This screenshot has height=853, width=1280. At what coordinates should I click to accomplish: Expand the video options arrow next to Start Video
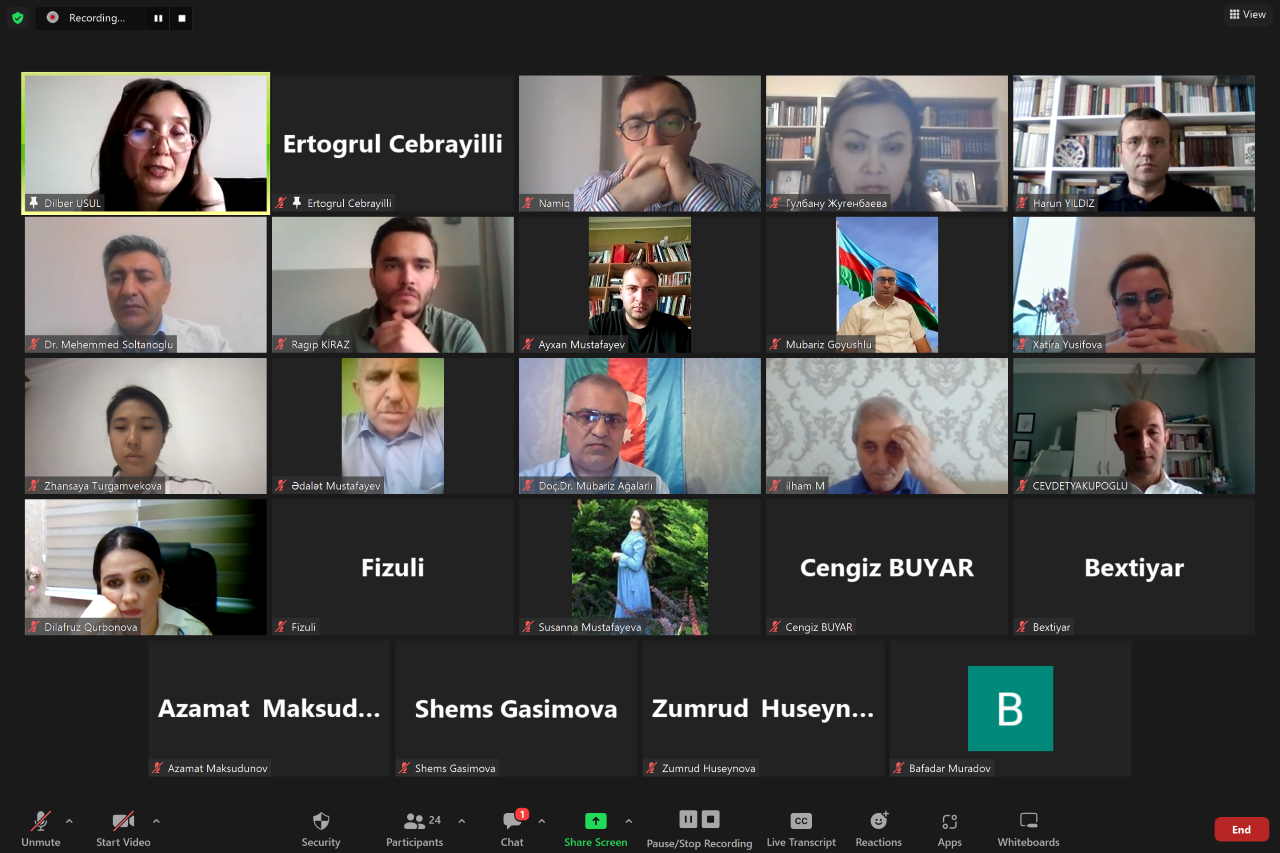click(156, 821)
